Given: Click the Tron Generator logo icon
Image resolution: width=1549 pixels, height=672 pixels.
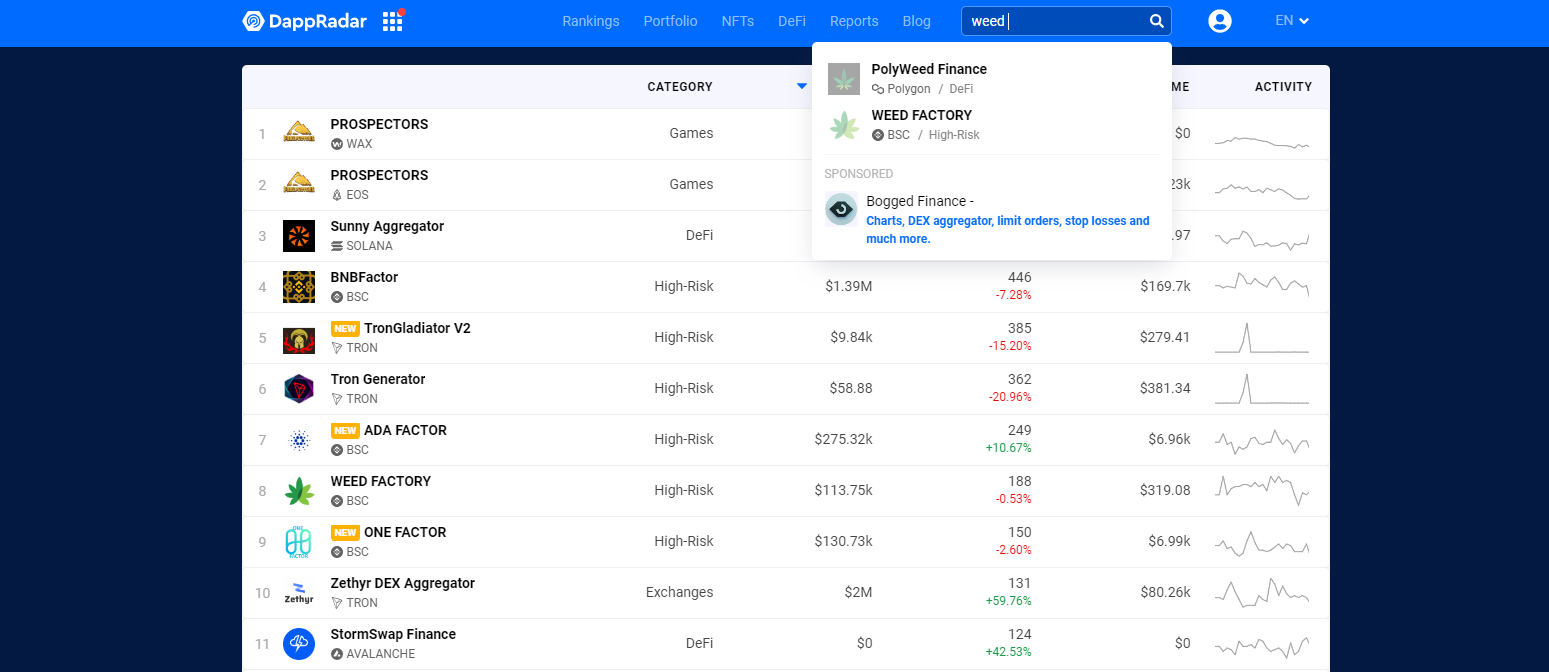Looking at the screenshot, I should tap(299, 389).
